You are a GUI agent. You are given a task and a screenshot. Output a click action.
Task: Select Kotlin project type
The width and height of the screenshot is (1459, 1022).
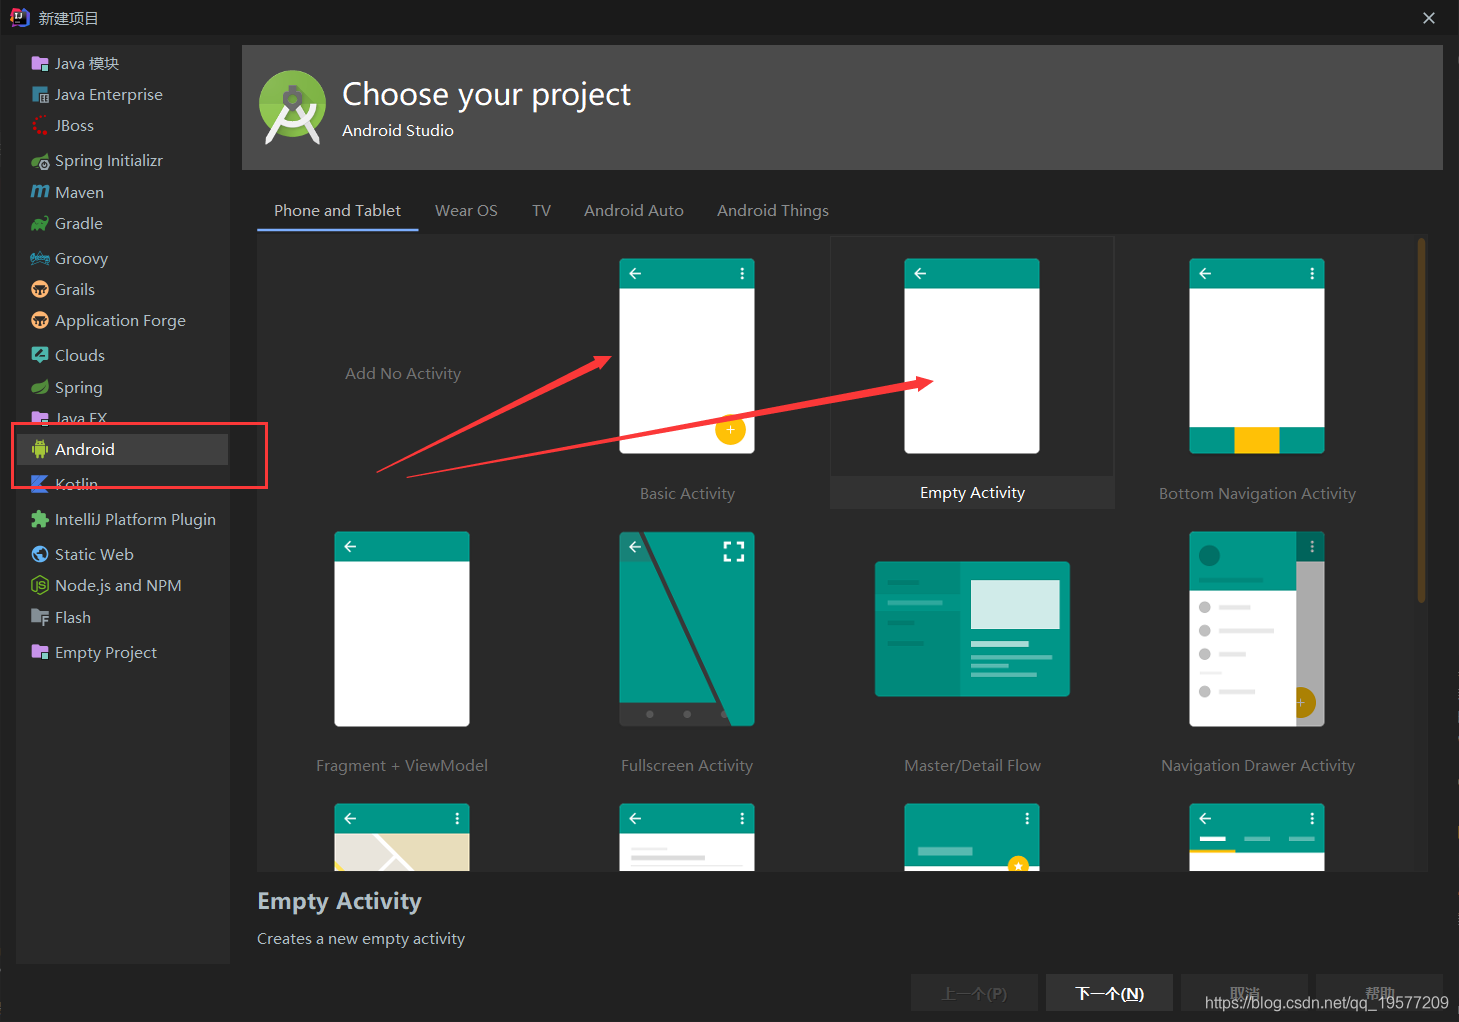(76, 484)
